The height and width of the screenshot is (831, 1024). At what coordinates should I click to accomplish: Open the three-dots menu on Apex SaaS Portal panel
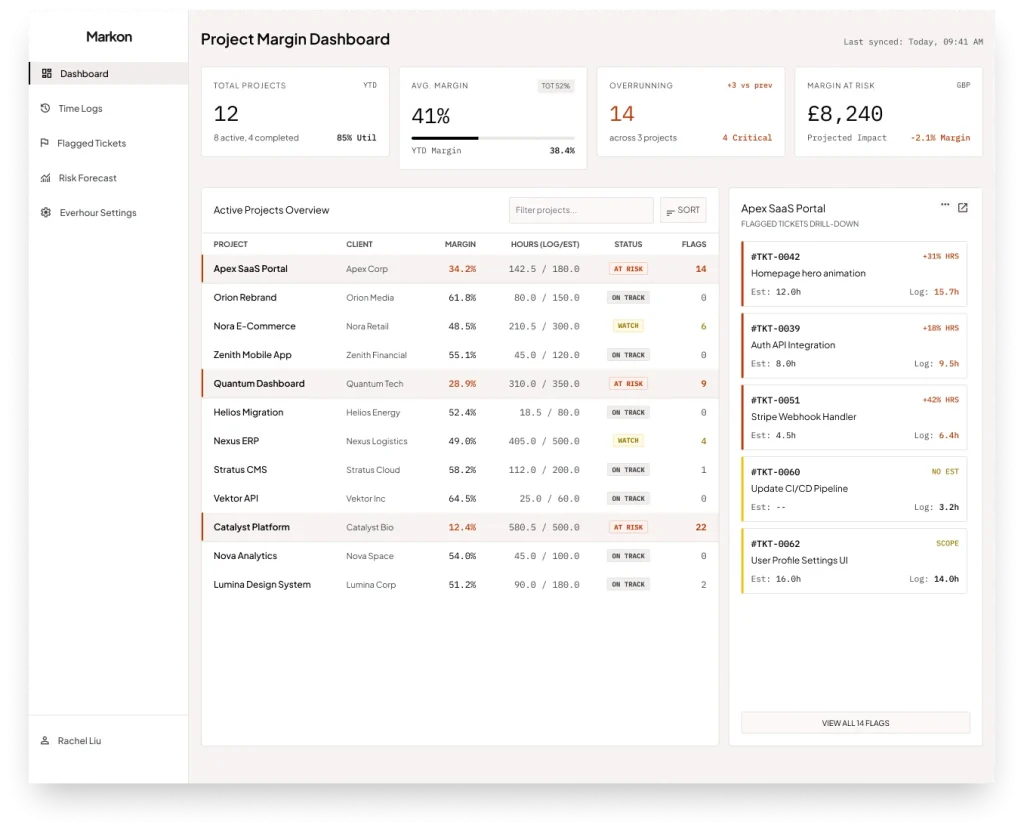944,205
